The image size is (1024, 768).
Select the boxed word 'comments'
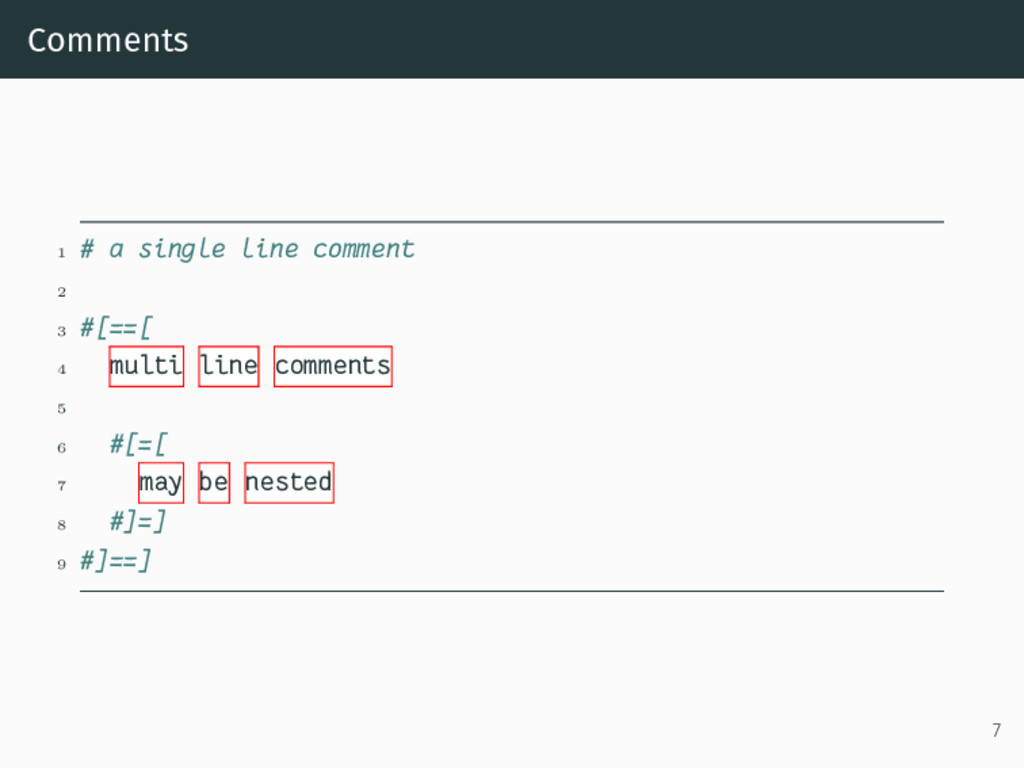coord(333,366)
